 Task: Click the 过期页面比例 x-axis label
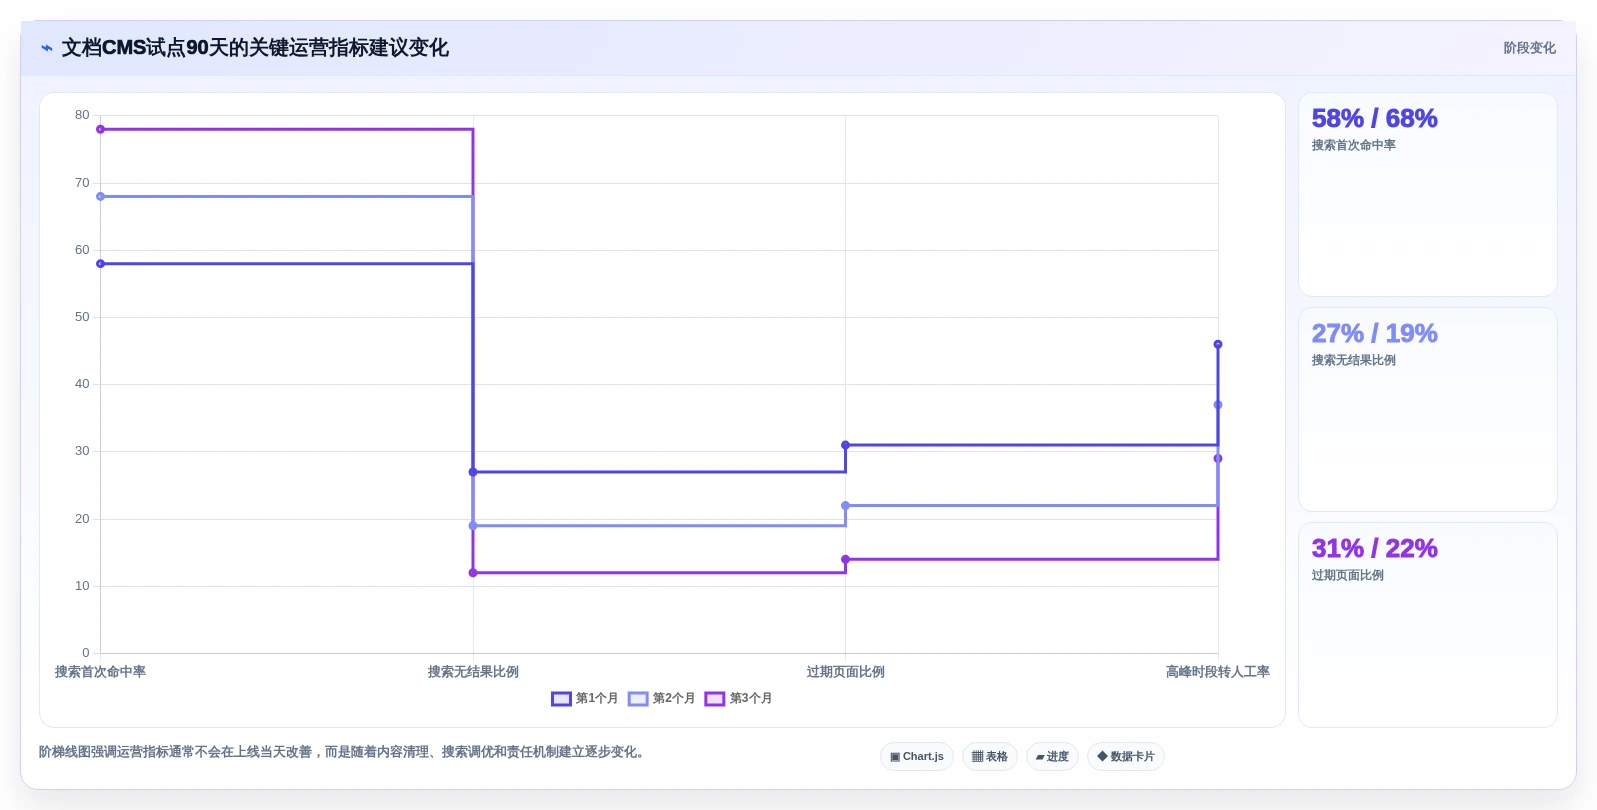pos(845,672)
